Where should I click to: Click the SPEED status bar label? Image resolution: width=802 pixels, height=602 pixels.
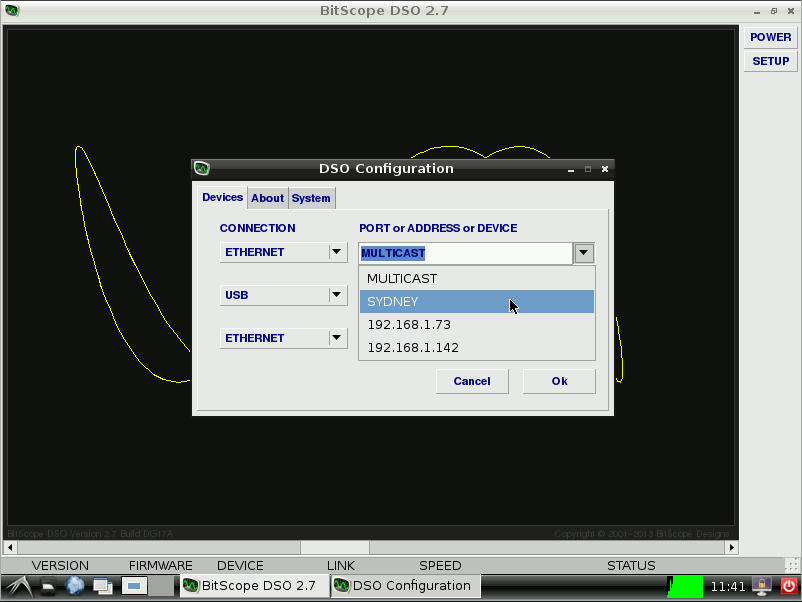click(440, 566)
